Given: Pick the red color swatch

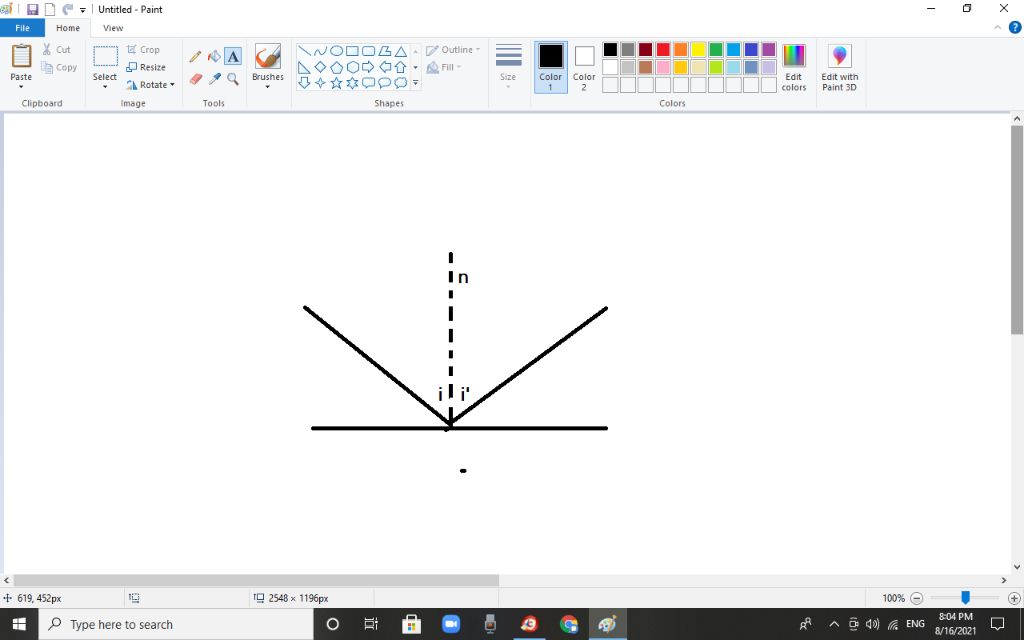Looking at the screenshot, I should coord(663,50).
